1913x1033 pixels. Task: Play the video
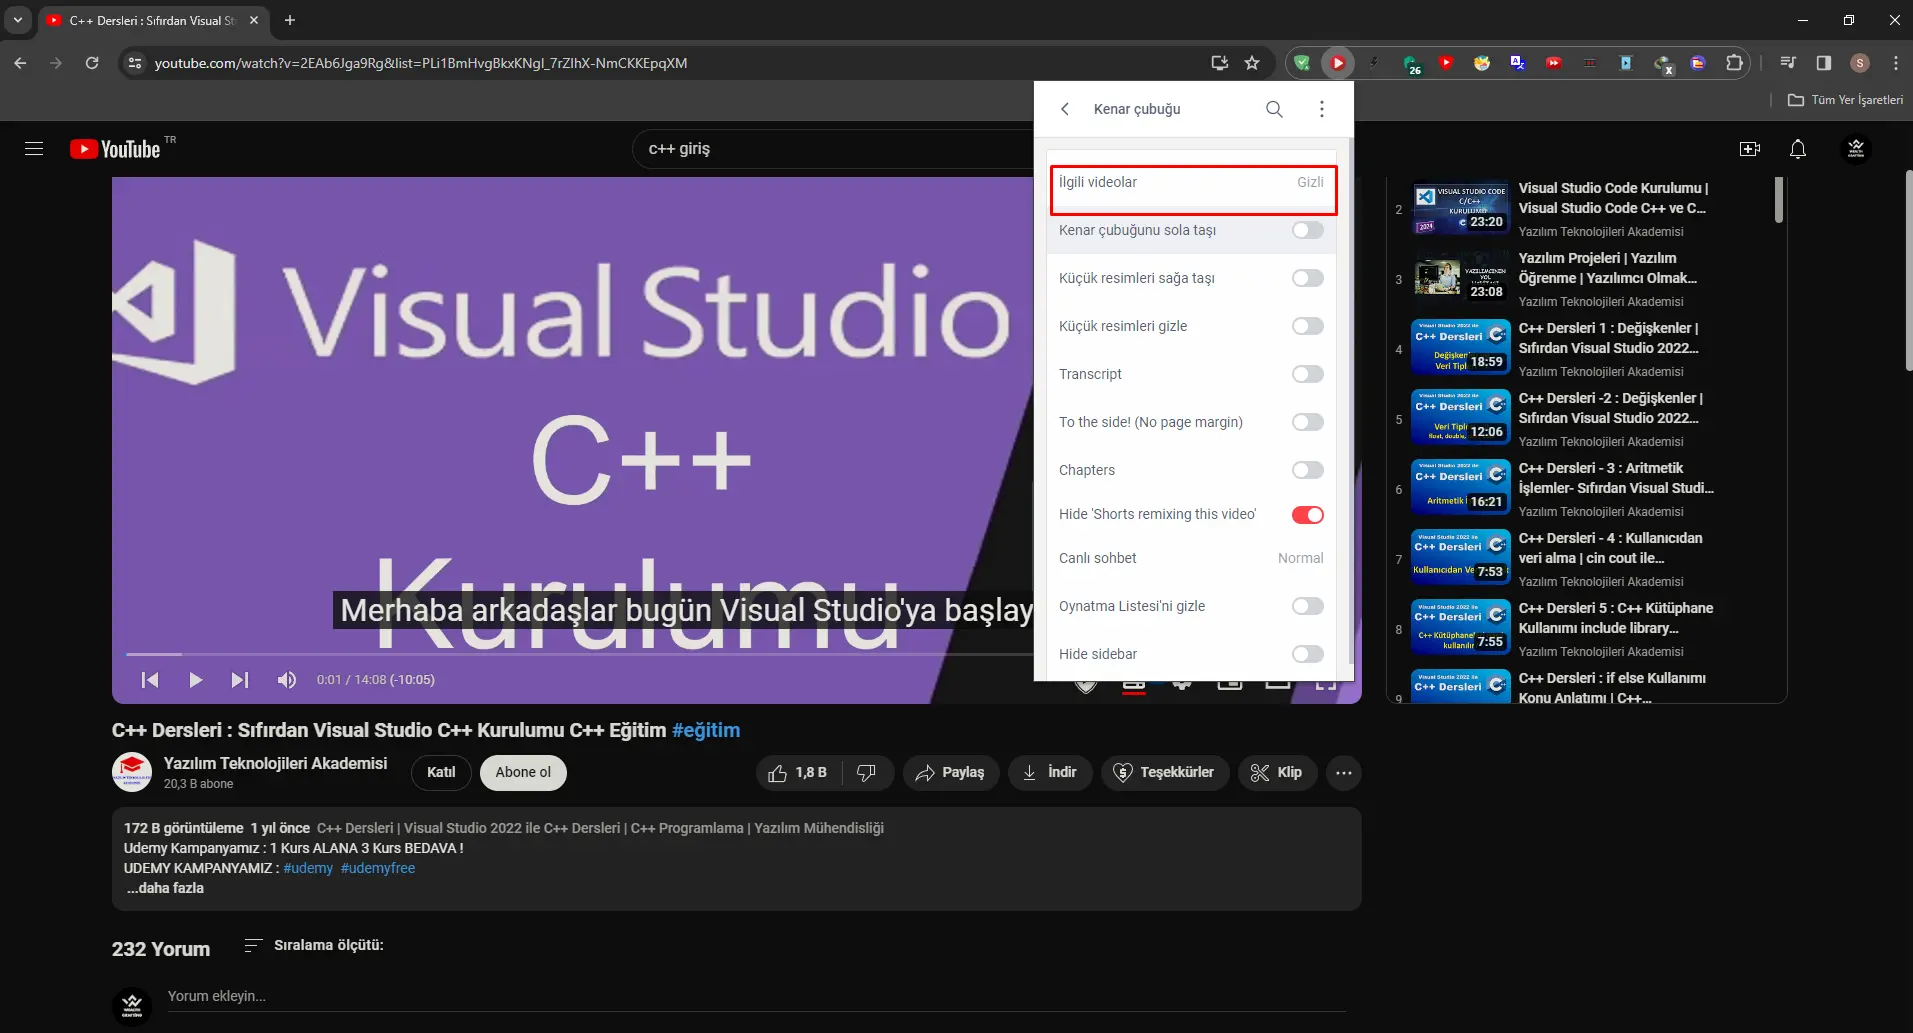click(x=195, y=680)
